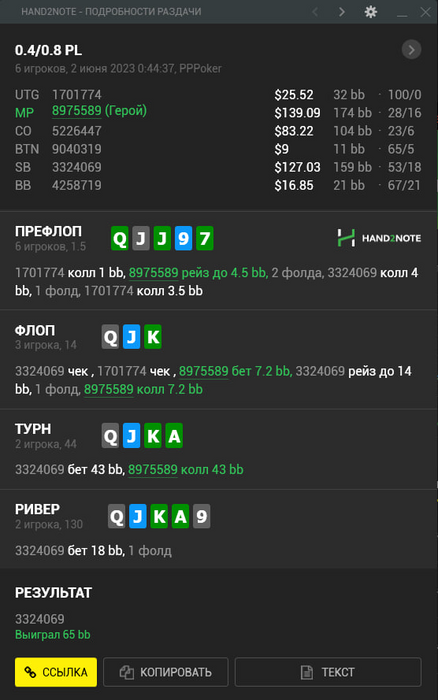Click the Hand2Note logo
This screenshot has width=438, height=700.
click(379, 238)
